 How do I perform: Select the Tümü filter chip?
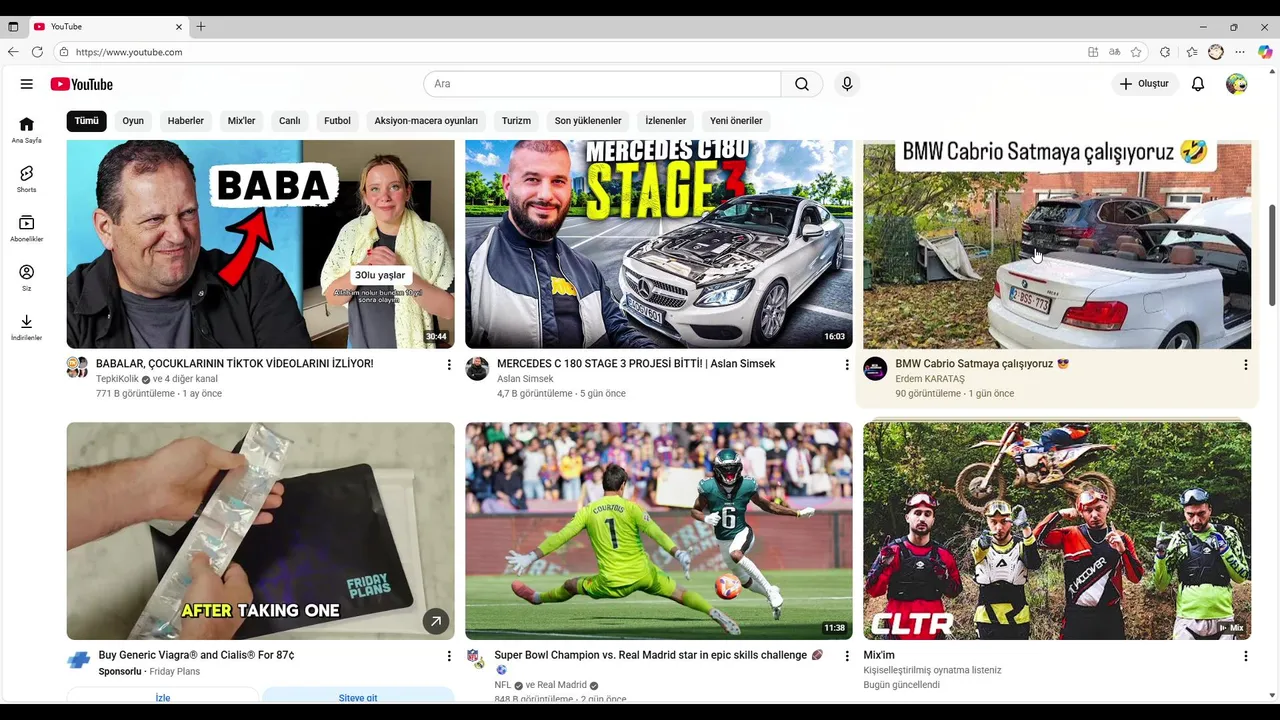[87, 121]
